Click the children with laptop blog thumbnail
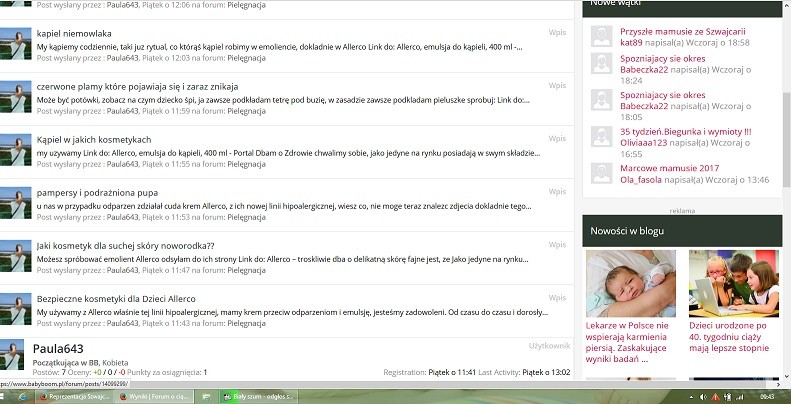 pyautogui.click(x=733, y=283)
